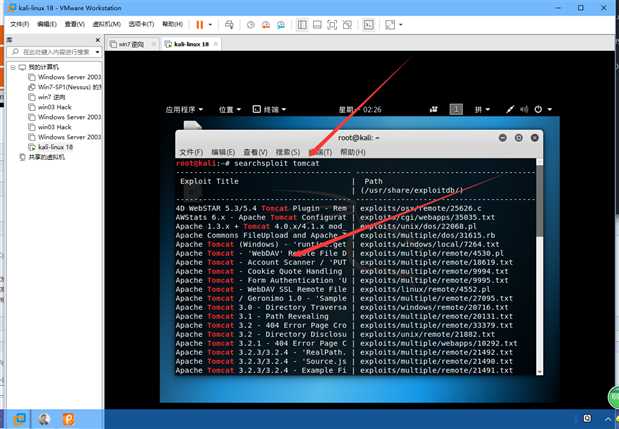Select 共享的虚拟机 in the library
Image resolution: width=619 pixels, height=429 pixels.
tap(42, 157)
